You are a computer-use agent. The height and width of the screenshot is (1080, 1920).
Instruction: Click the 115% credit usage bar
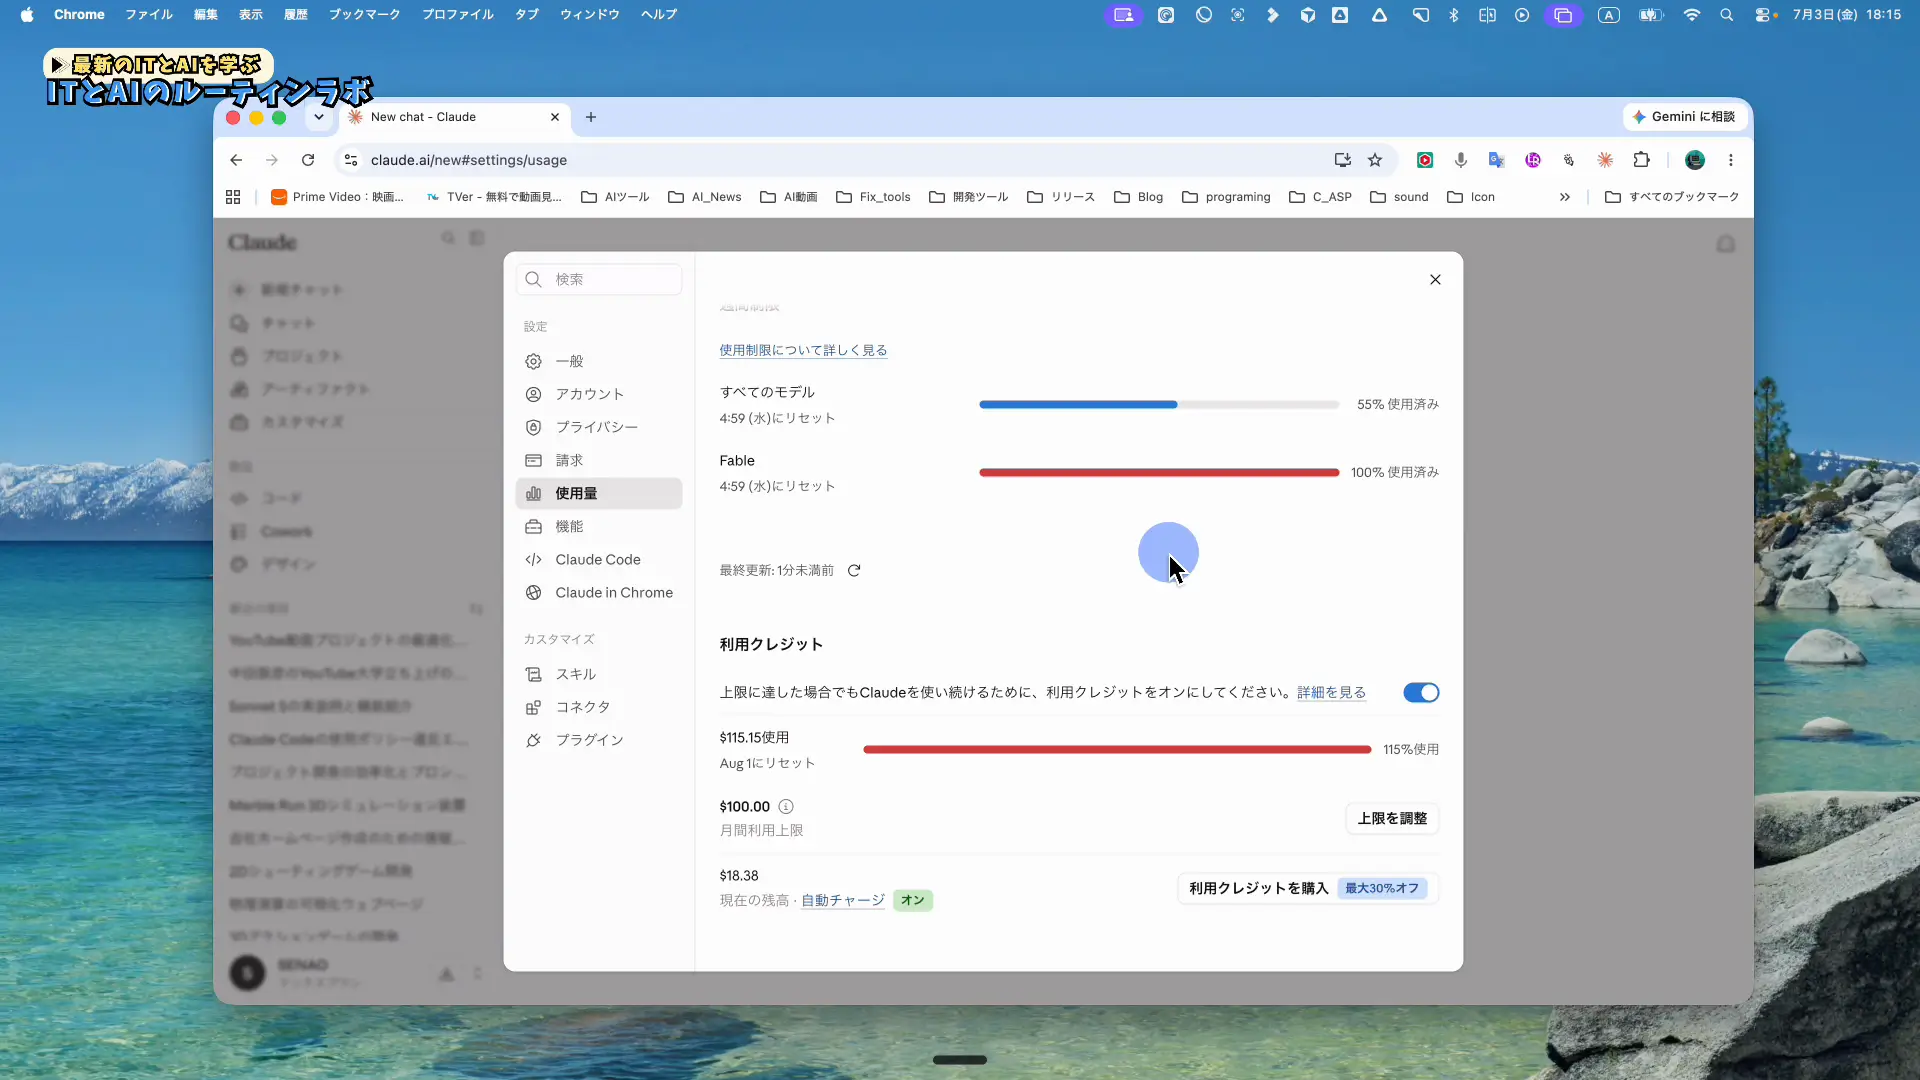[1117, 749]
